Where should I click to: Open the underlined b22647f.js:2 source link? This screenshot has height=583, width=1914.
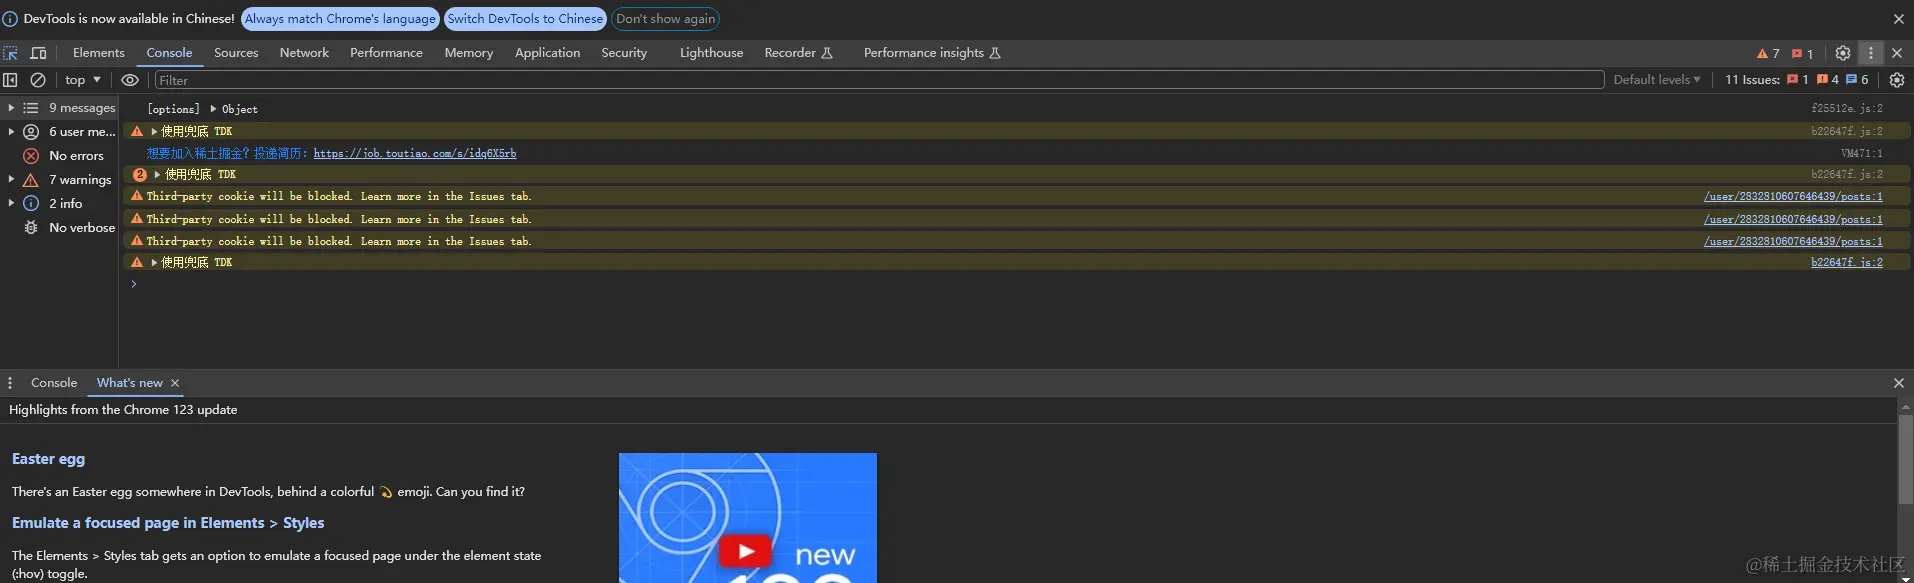[x=1846, y=262]
